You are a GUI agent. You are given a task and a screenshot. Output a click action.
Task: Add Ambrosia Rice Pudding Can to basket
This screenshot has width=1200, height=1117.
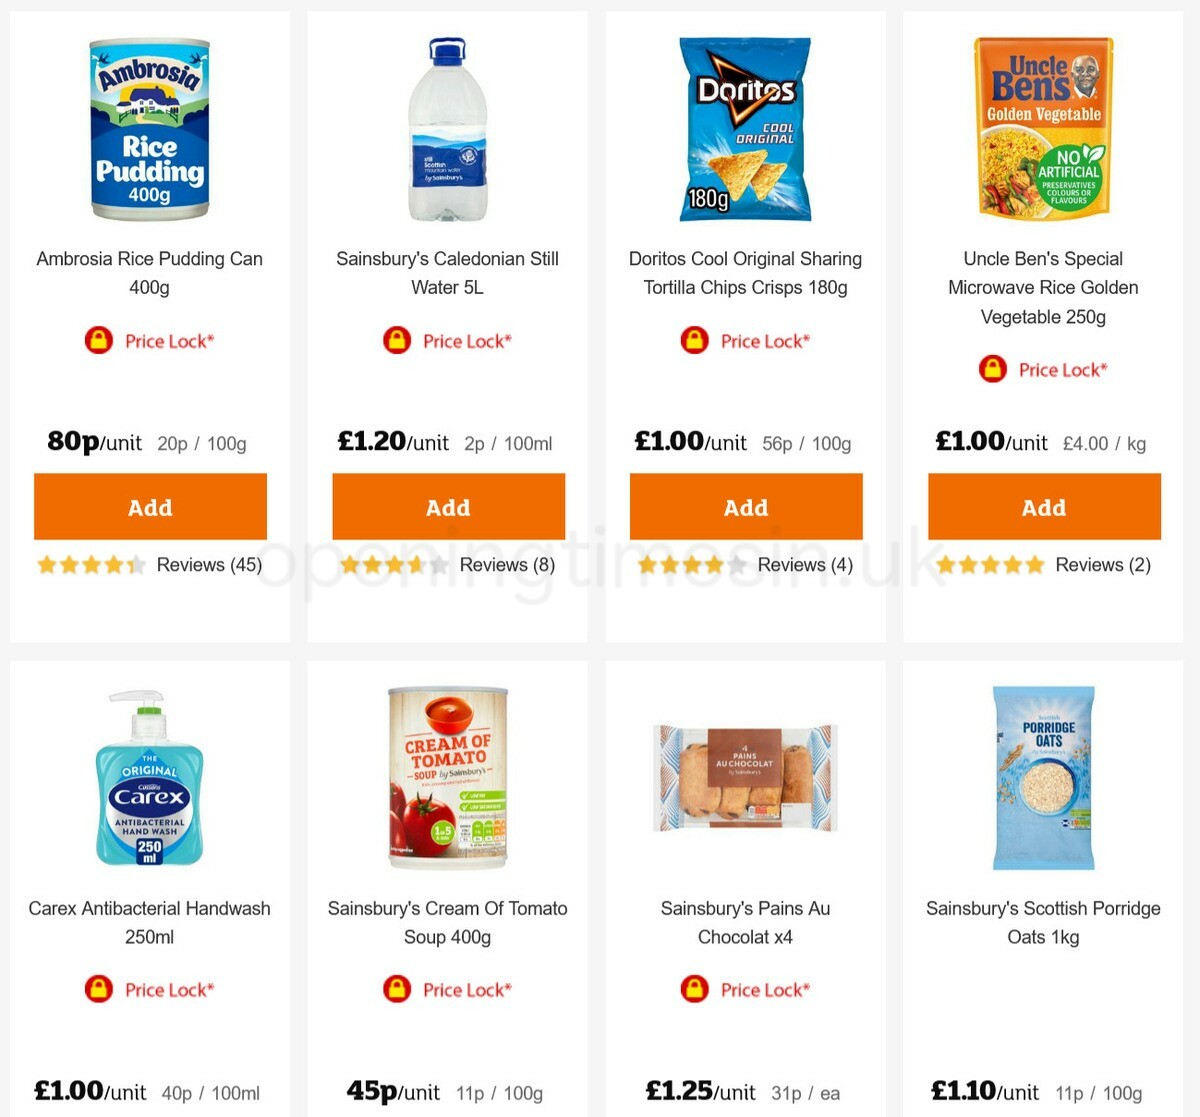(150, 507)
